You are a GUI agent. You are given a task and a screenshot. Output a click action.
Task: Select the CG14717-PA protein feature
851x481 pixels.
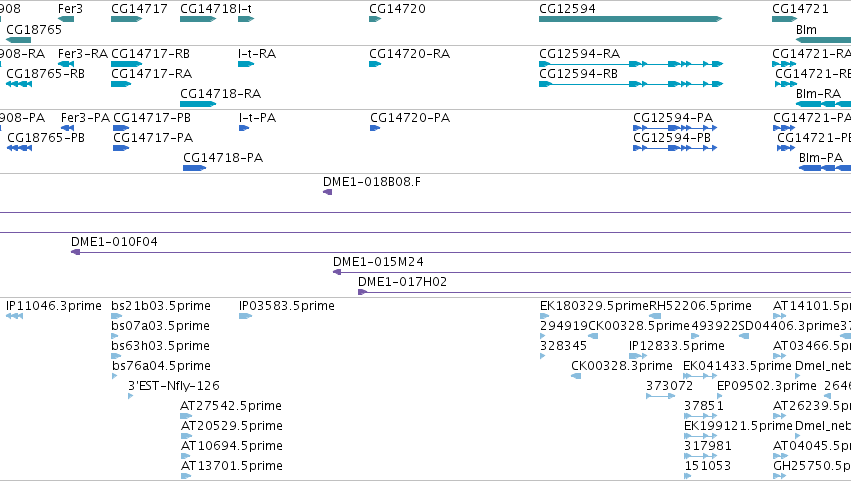click(x=121, y=148)
